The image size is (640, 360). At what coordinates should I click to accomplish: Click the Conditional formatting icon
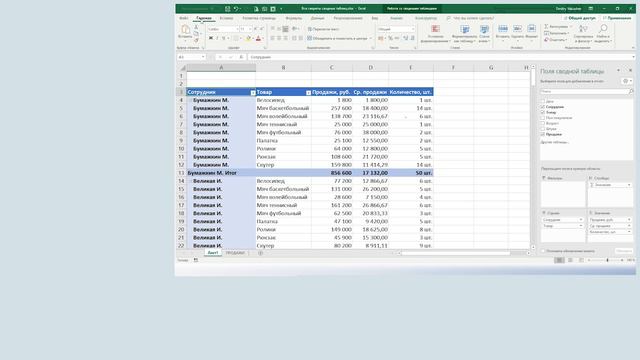click(436, 29)
